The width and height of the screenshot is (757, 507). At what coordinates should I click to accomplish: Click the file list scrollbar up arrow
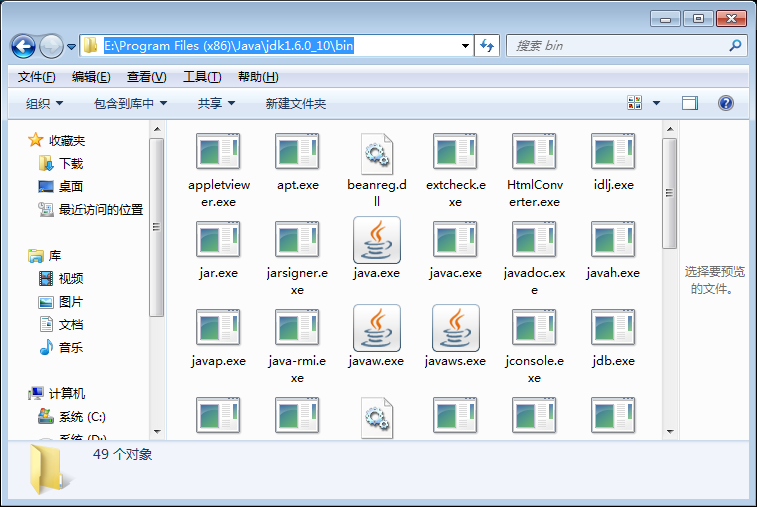tap(670, 129)
